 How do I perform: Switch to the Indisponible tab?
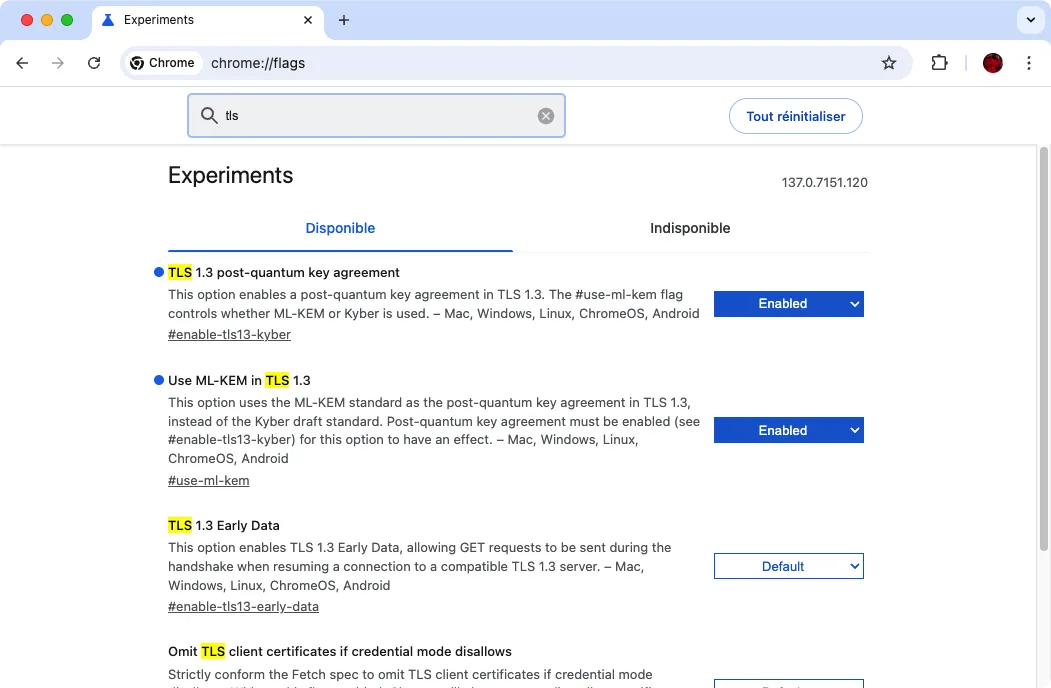point(690,228)
